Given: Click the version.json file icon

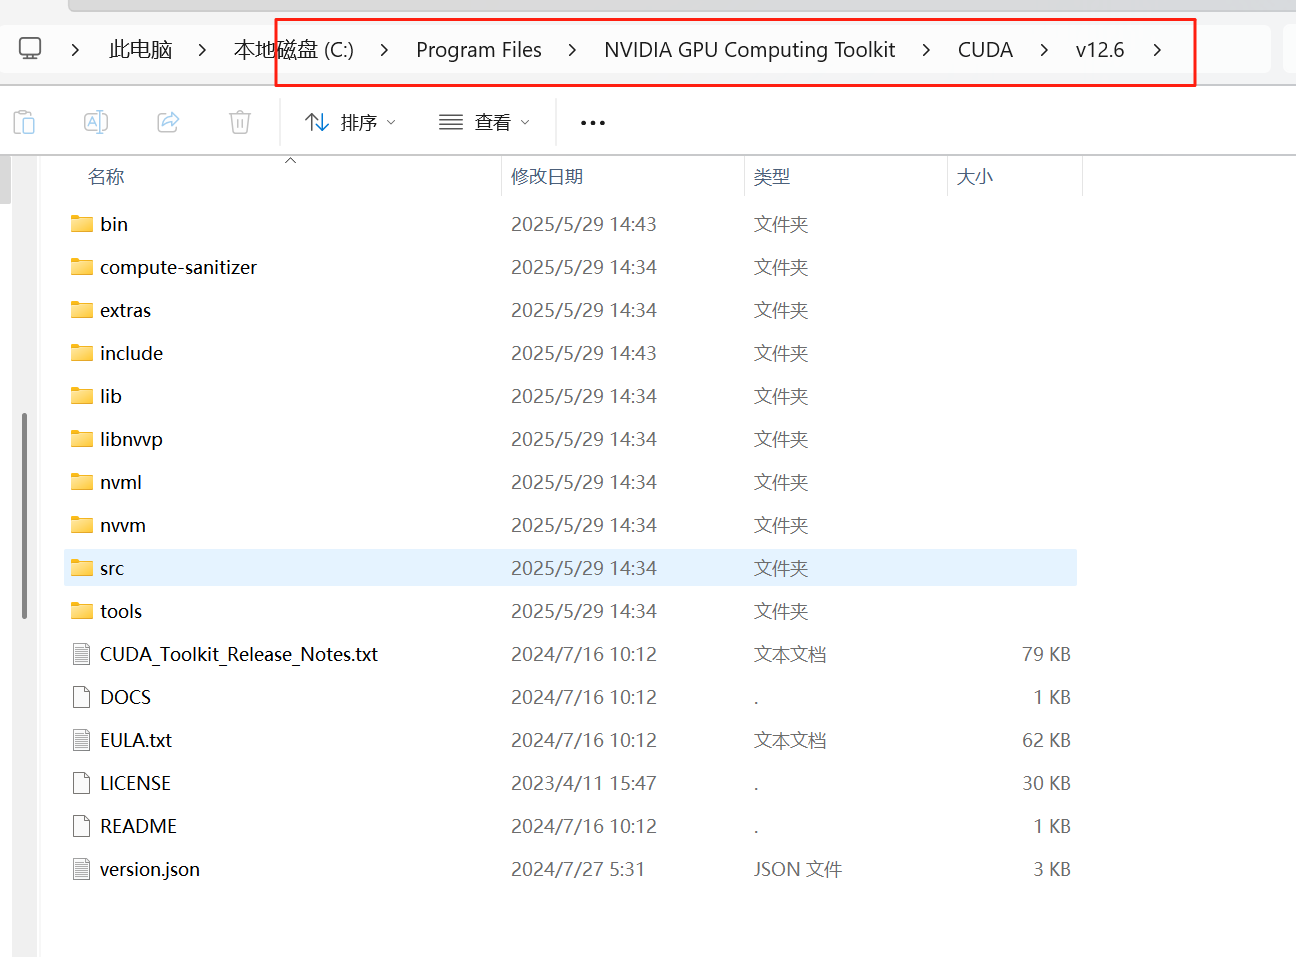Looking at the screenshot, I should pyautogui.click(x=82, y=869).
